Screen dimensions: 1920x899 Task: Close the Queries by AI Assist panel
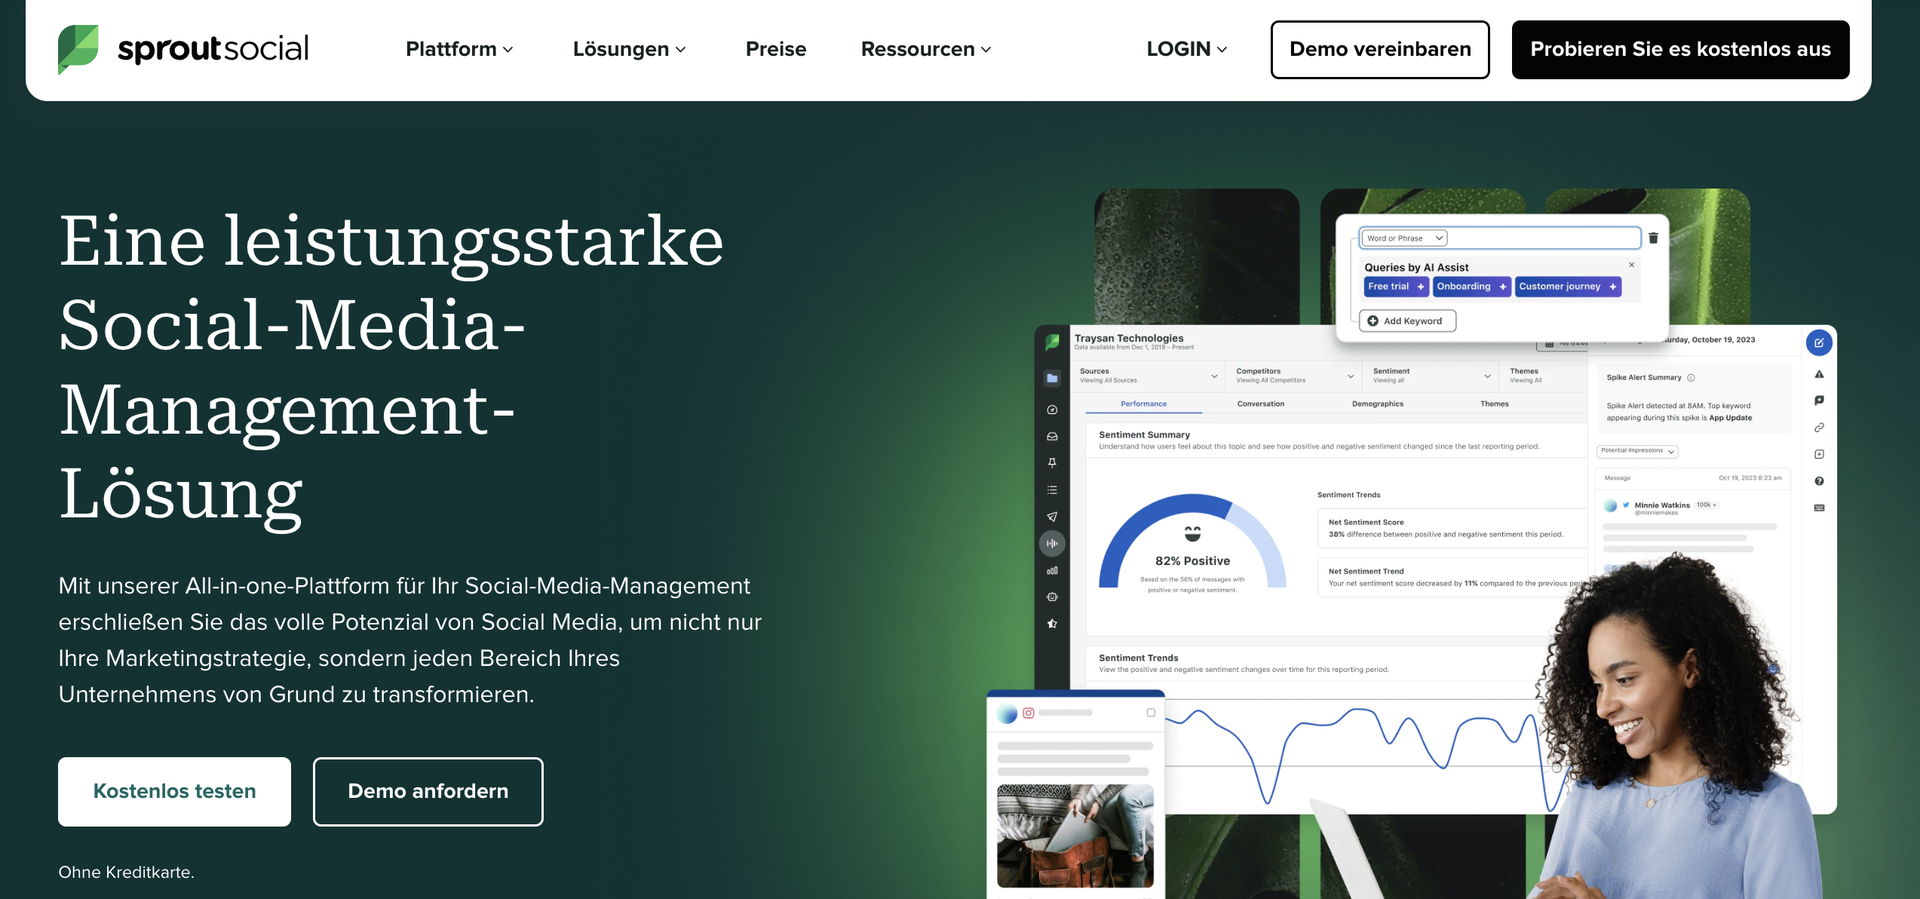click(1631, 265)
